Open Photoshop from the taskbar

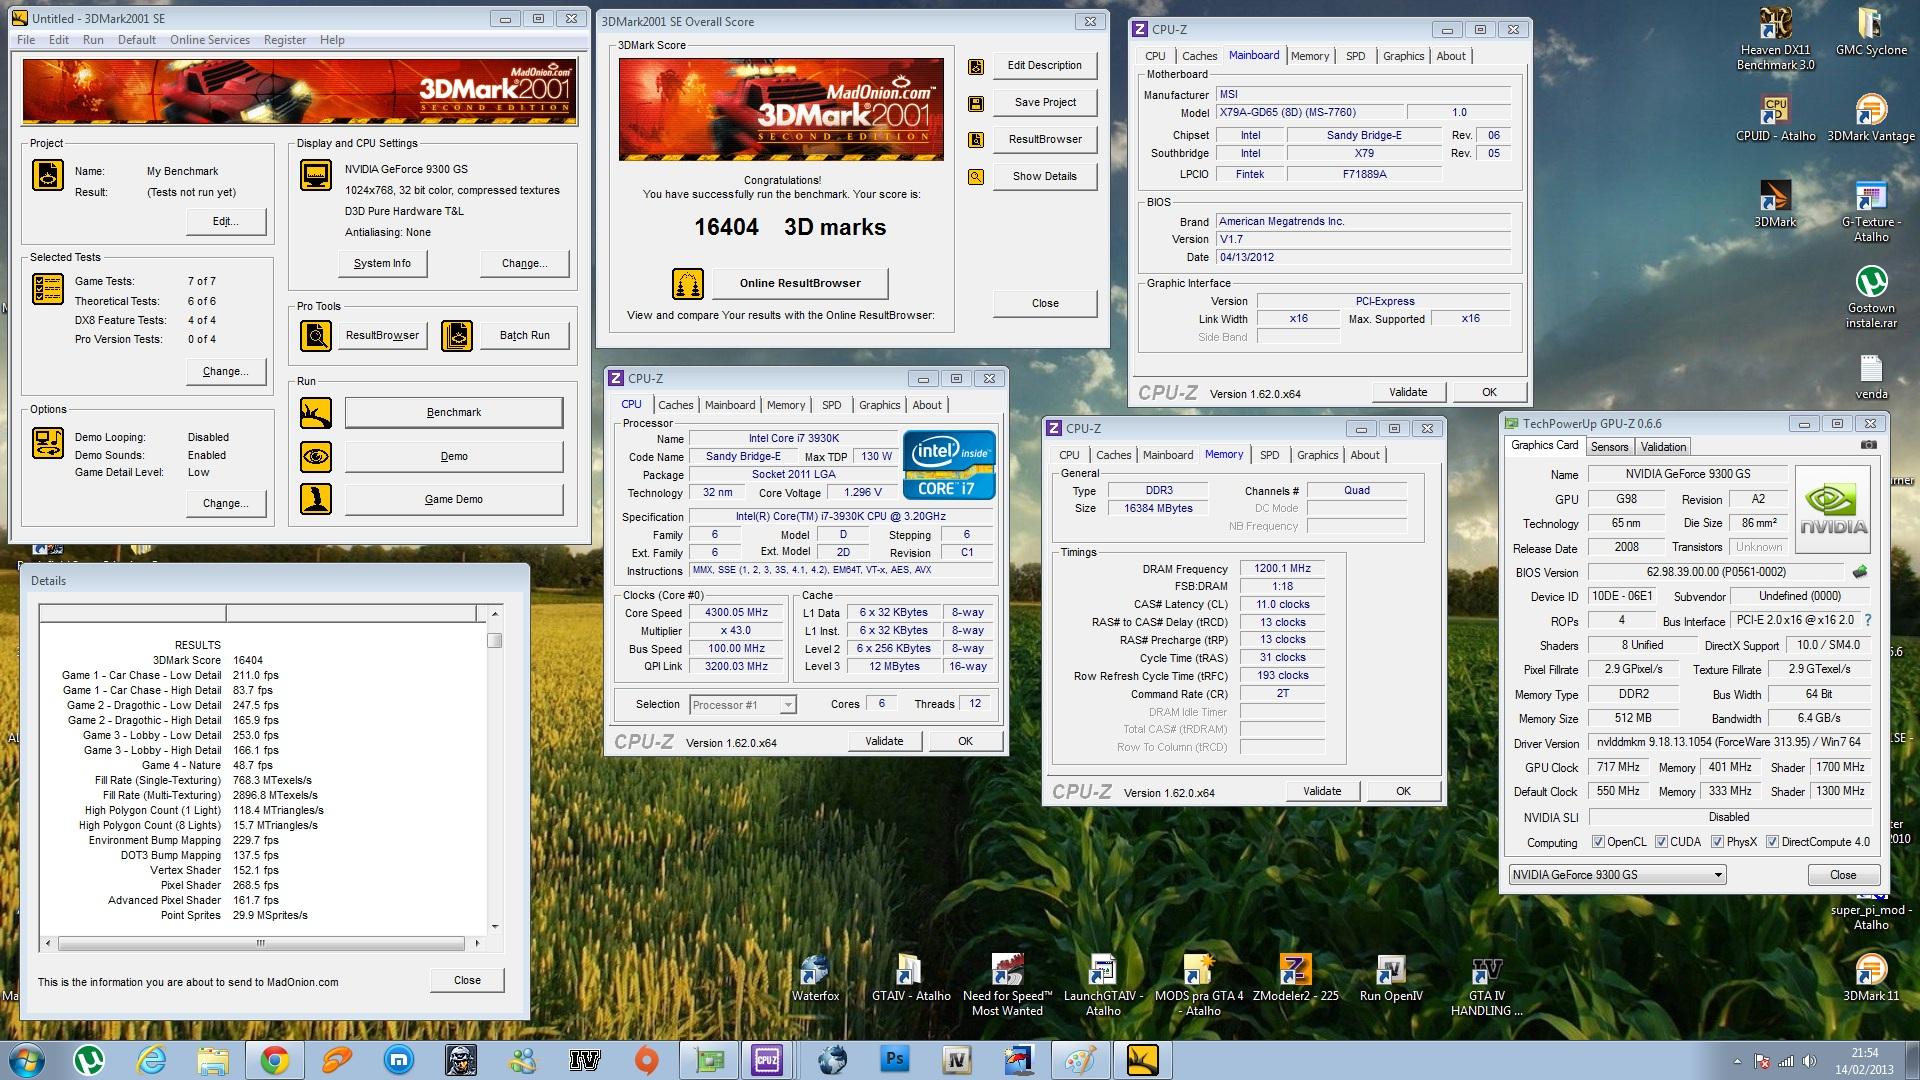pos(894,1059)
